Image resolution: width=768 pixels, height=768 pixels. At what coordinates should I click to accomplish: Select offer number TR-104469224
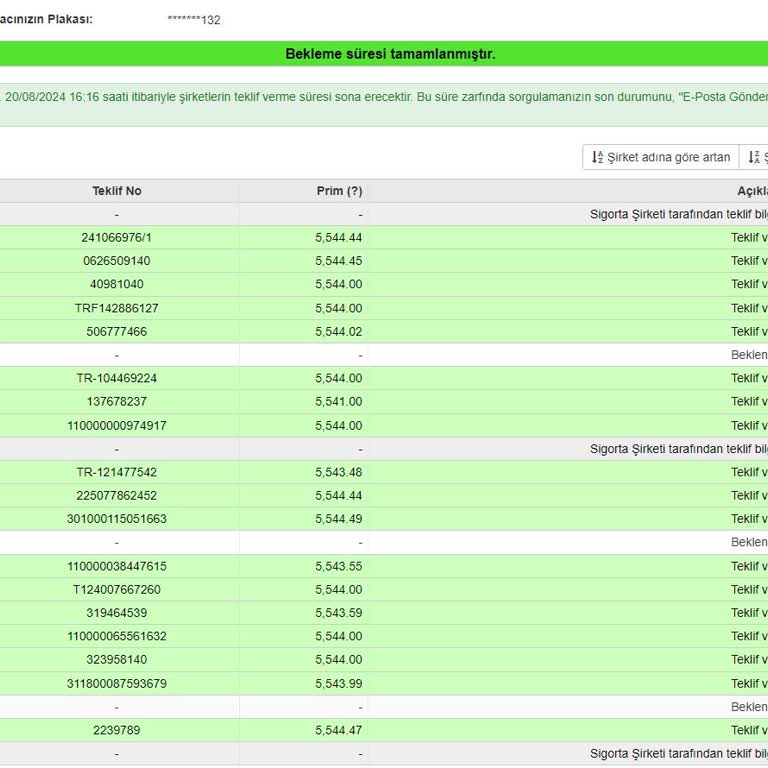pos(117,379)
